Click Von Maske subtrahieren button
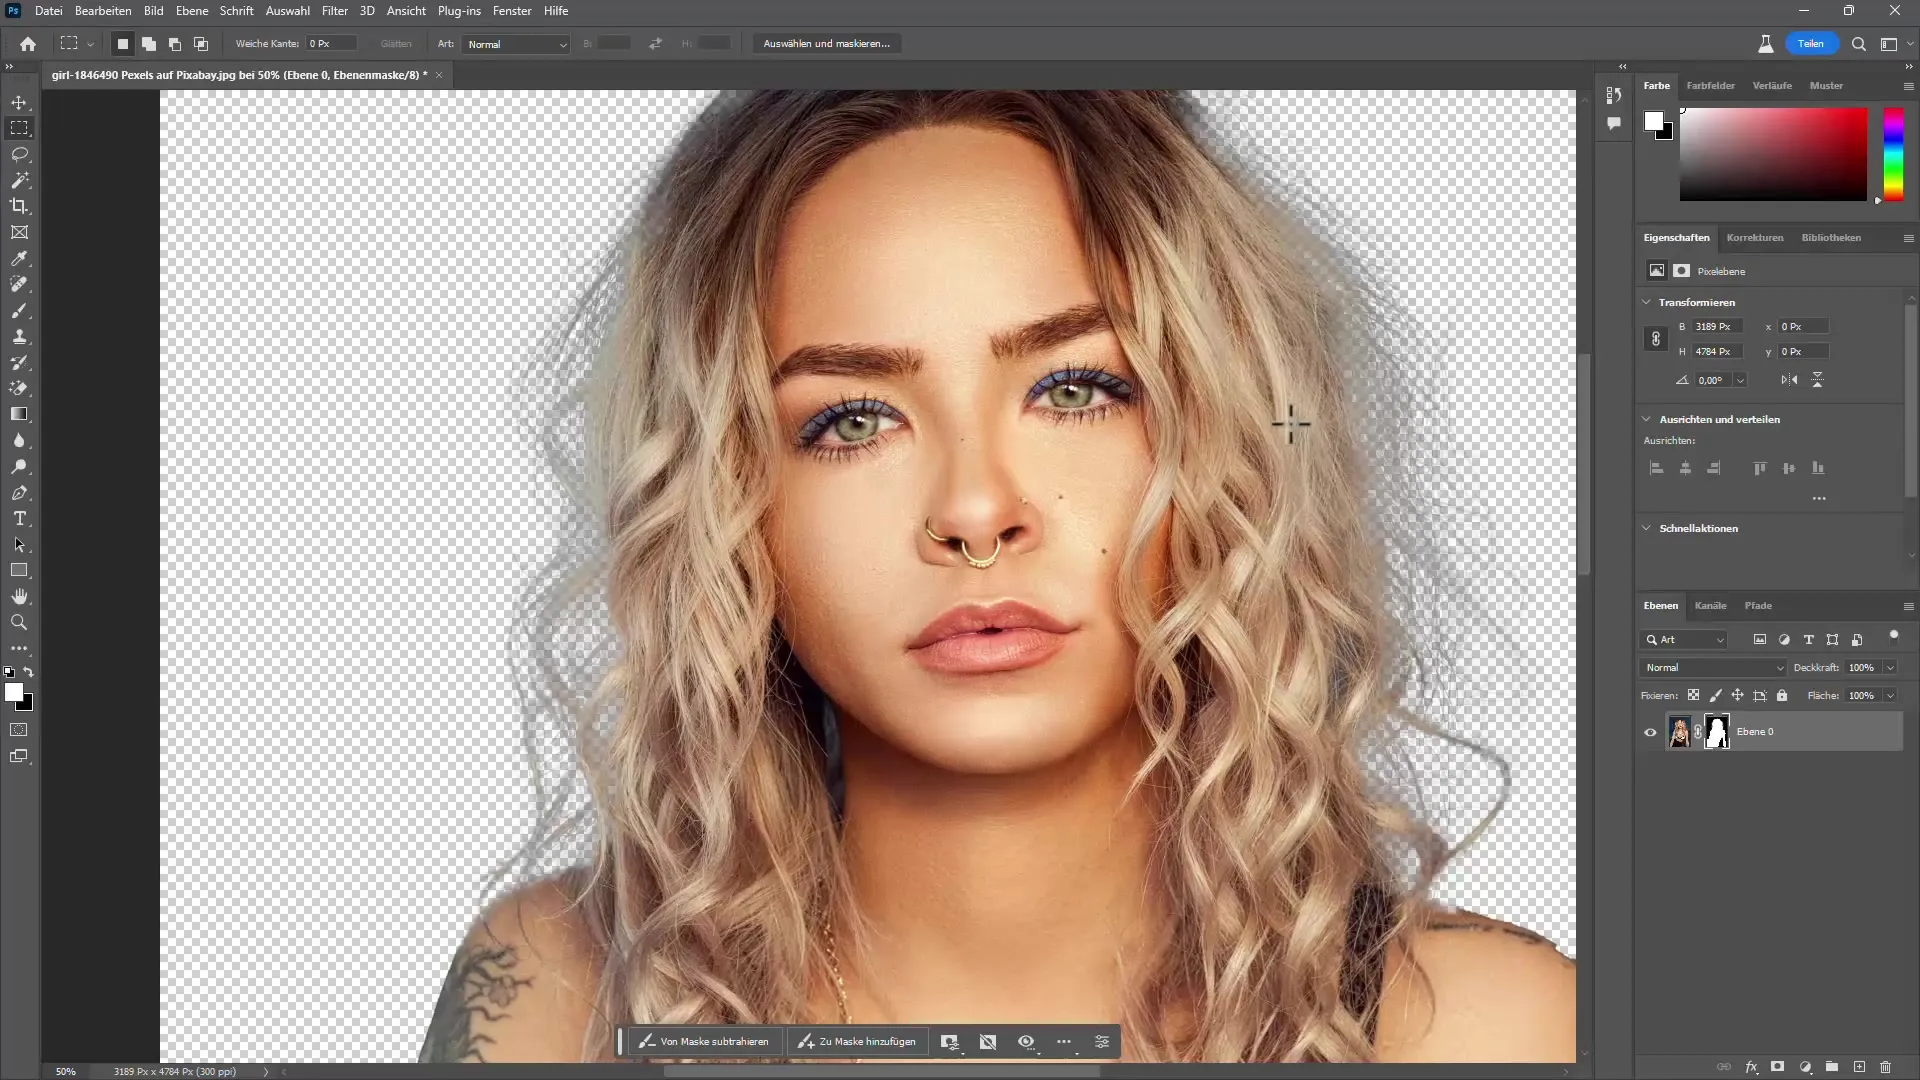 [705, 1042]
